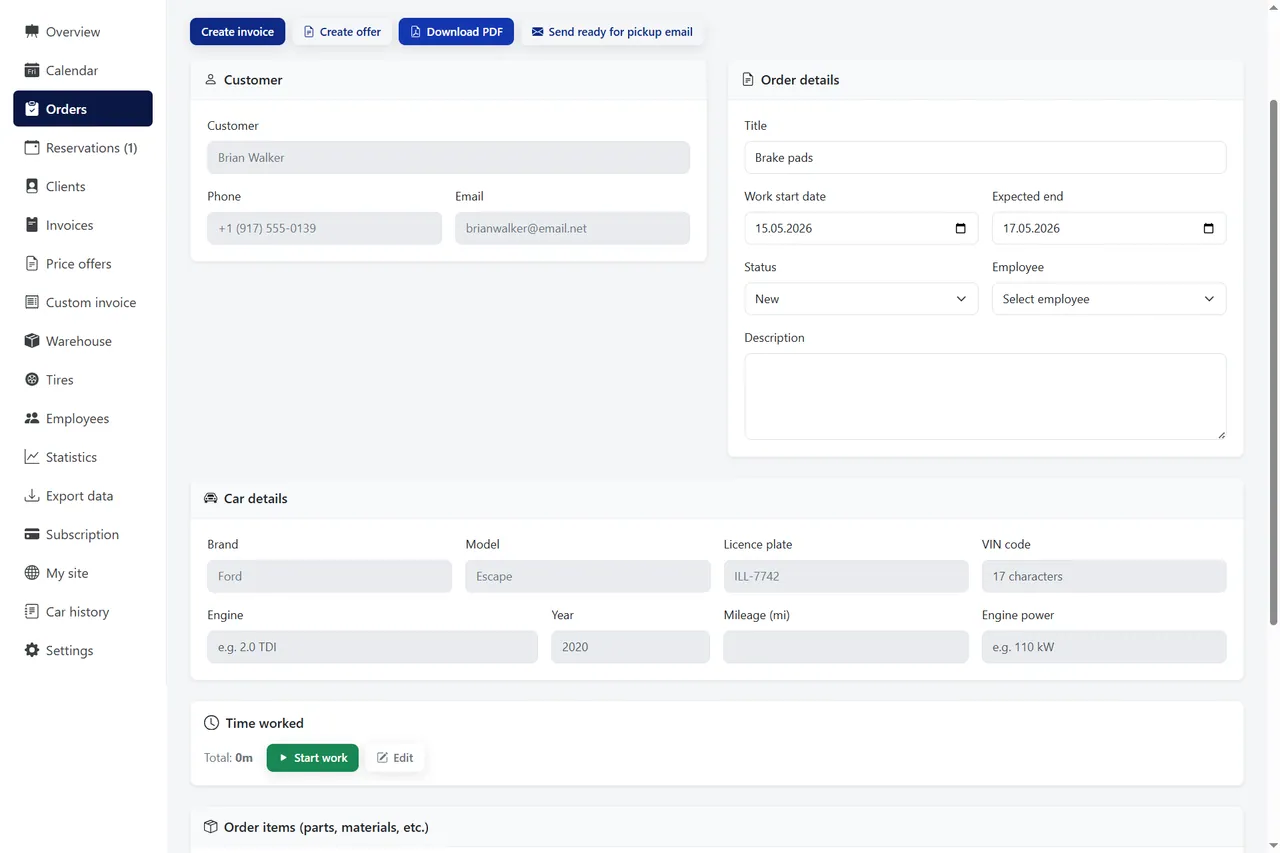Click the clock icon beside Time worked
This screenshot has width=1280, height=853.
click(x=211, y=723)
